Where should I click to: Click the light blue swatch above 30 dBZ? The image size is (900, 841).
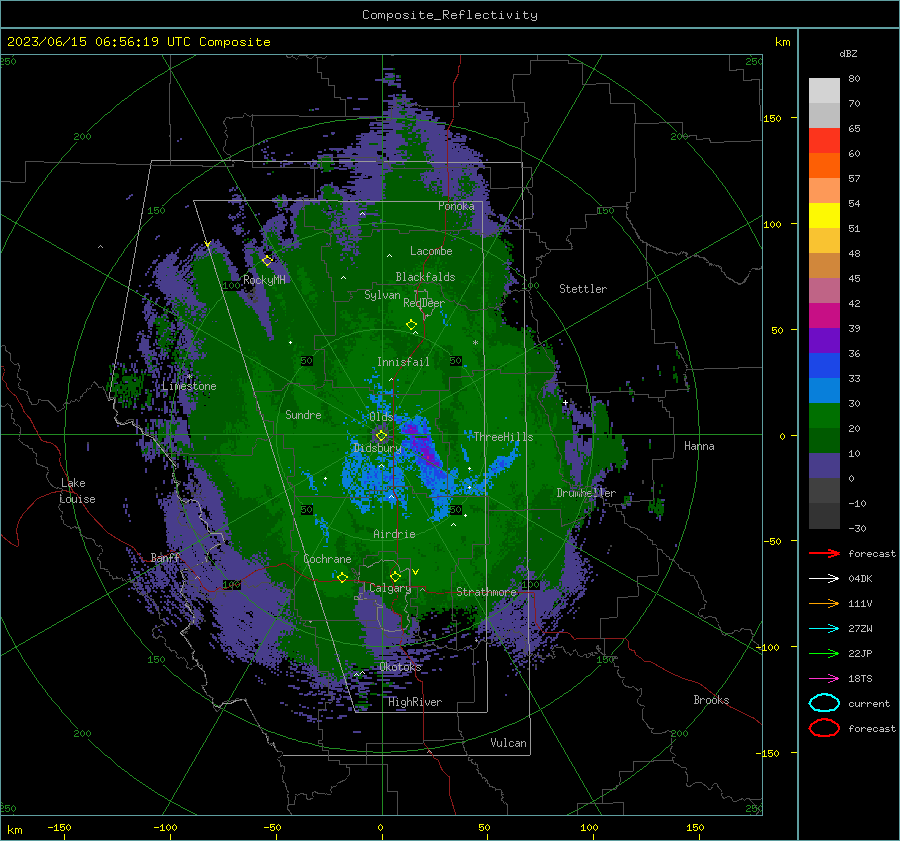824,391
